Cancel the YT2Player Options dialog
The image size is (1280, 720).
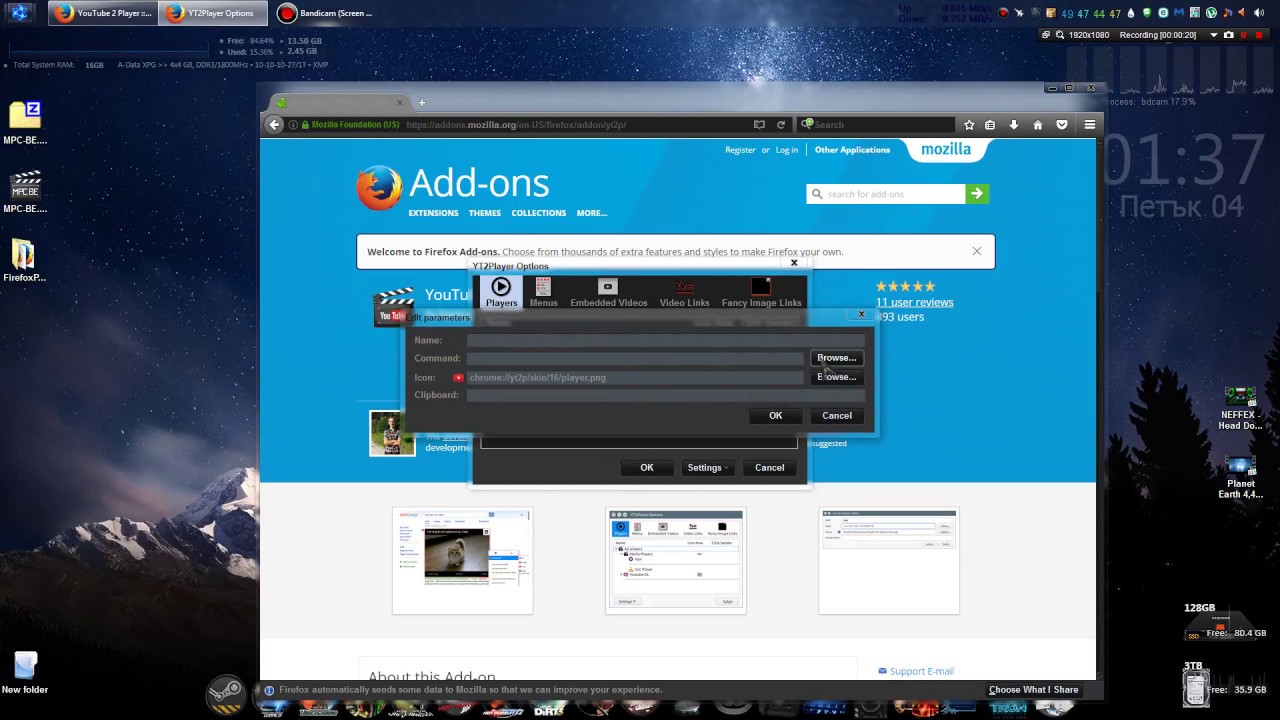(769, 468)
